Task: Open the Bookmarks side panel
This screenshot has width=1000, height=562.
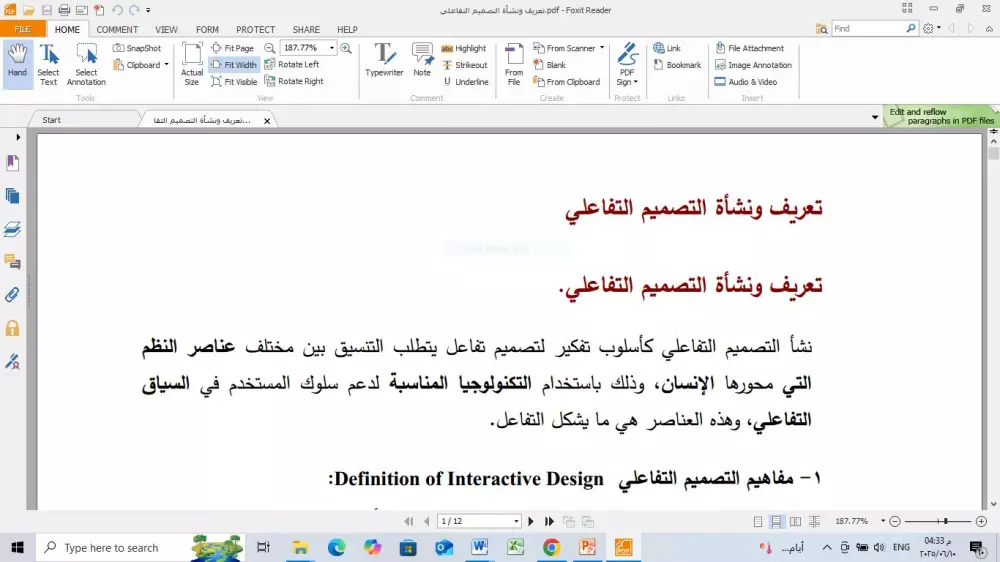Action: click(12, 163)
